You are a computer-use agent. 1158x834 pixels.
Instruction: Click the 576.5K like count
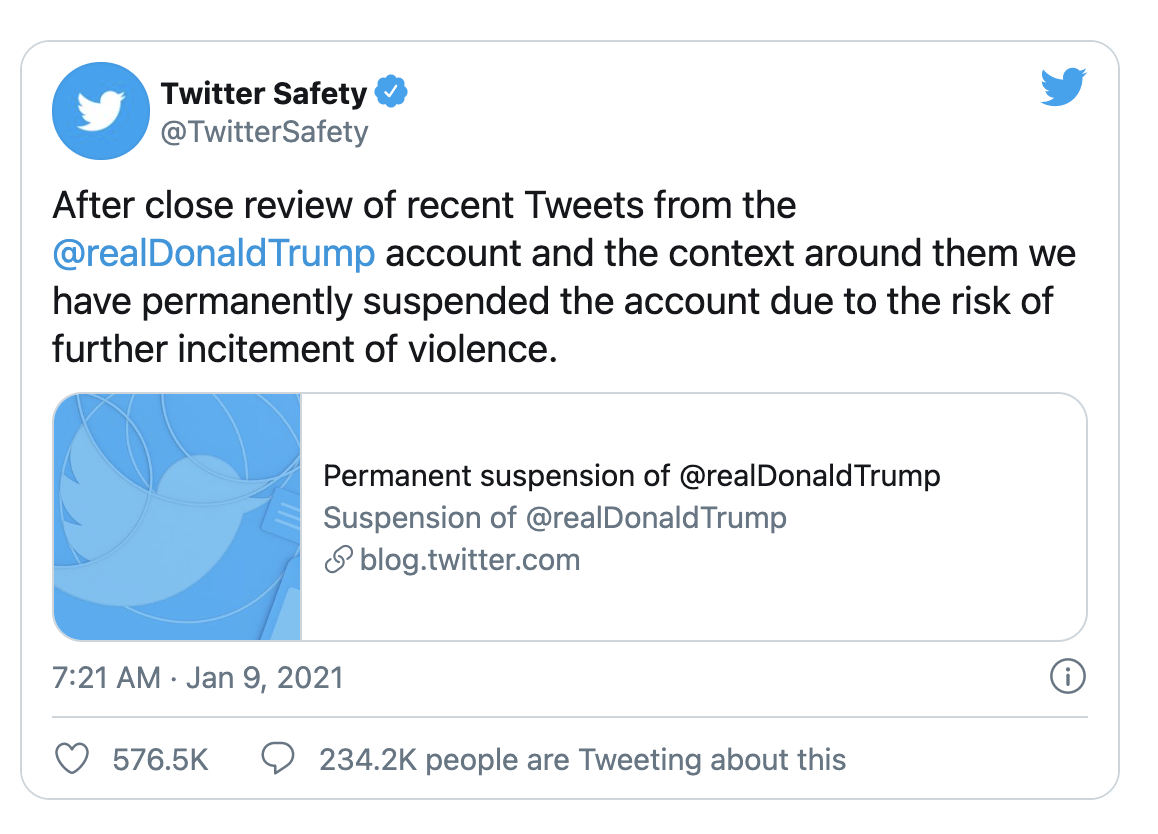[x=161, y=759]
